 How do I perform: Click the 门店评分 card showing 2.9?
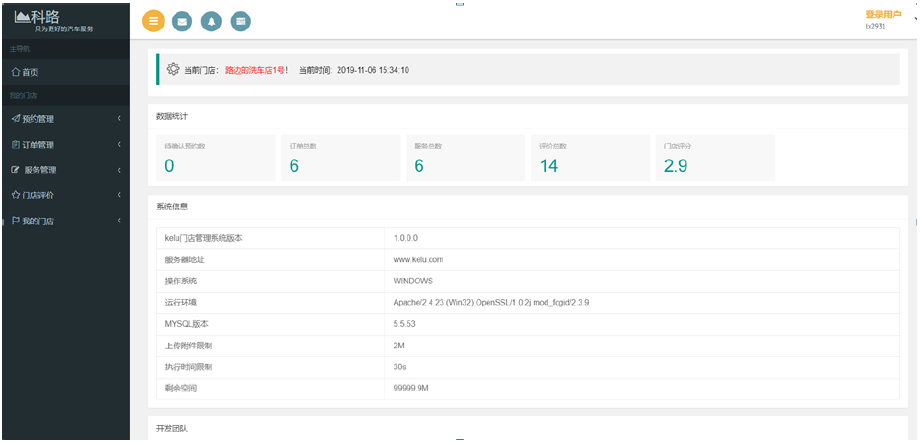coord(714,158)
